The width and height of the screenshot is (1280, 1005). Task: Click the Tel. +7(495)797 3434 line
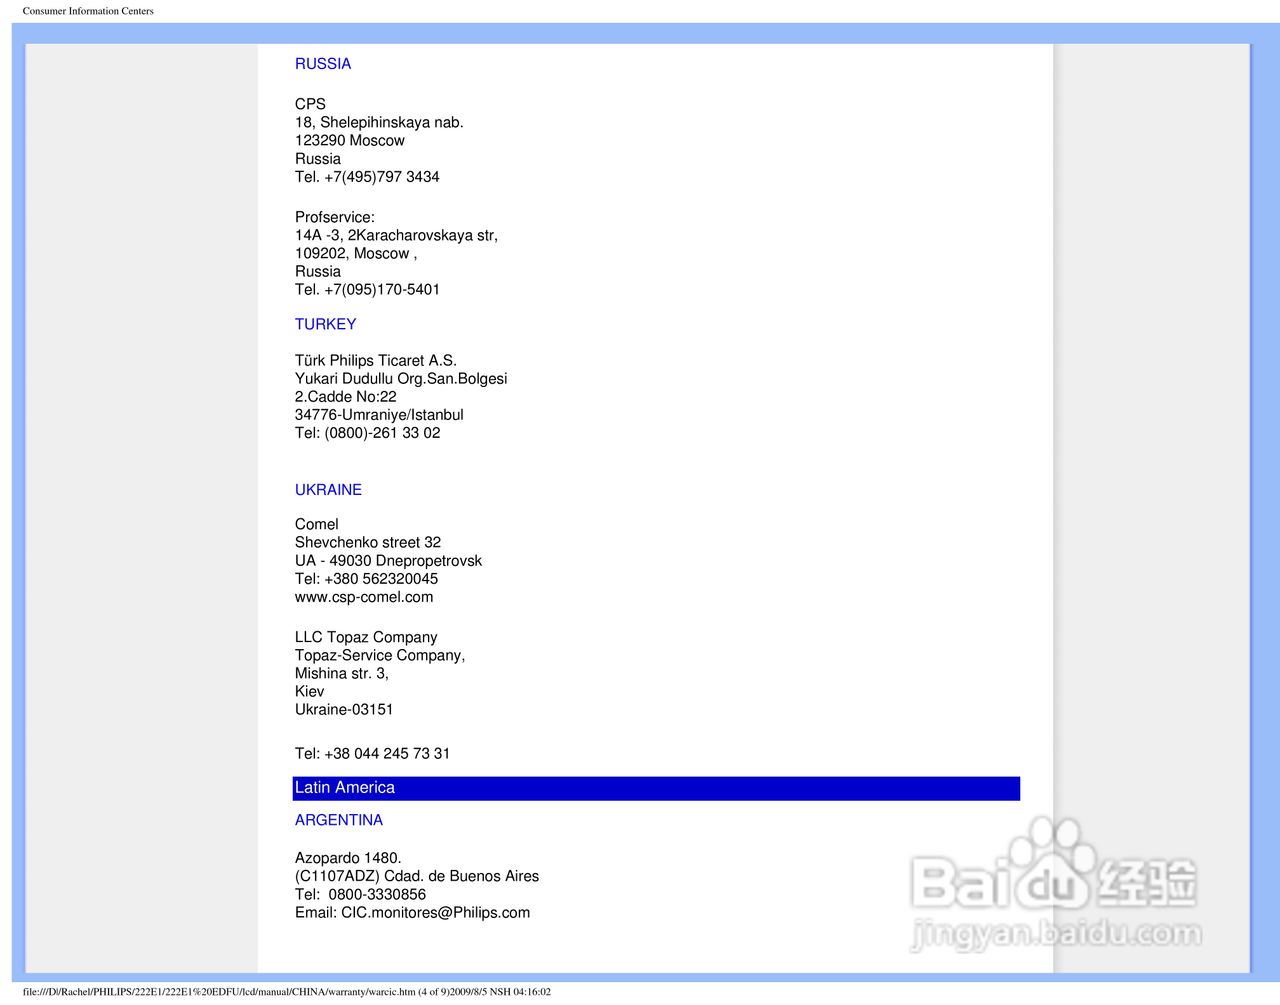[367, 177]
